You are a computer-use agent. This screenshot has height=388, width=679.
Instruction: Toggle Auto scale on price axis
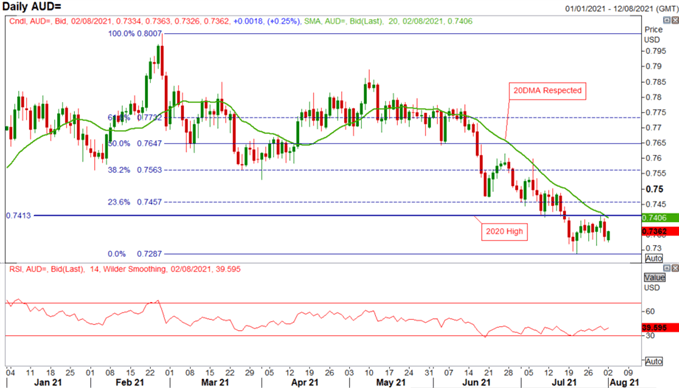point(653,258)
